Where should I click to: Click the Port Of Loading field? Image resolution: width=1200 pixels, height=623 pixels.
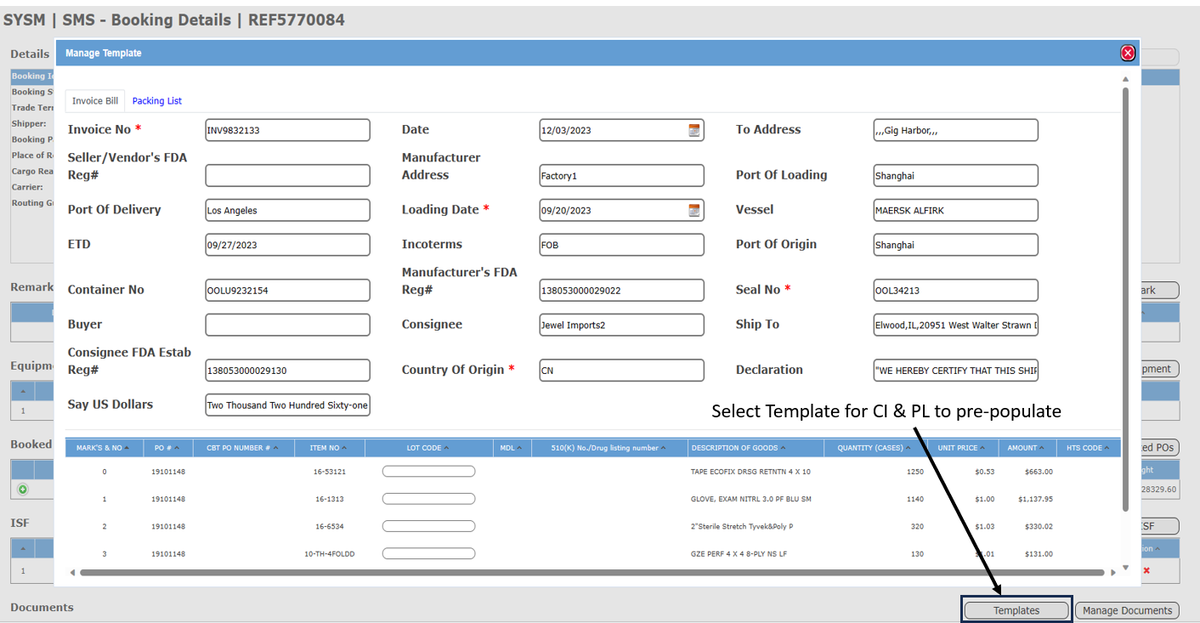[x=955, y=175]
